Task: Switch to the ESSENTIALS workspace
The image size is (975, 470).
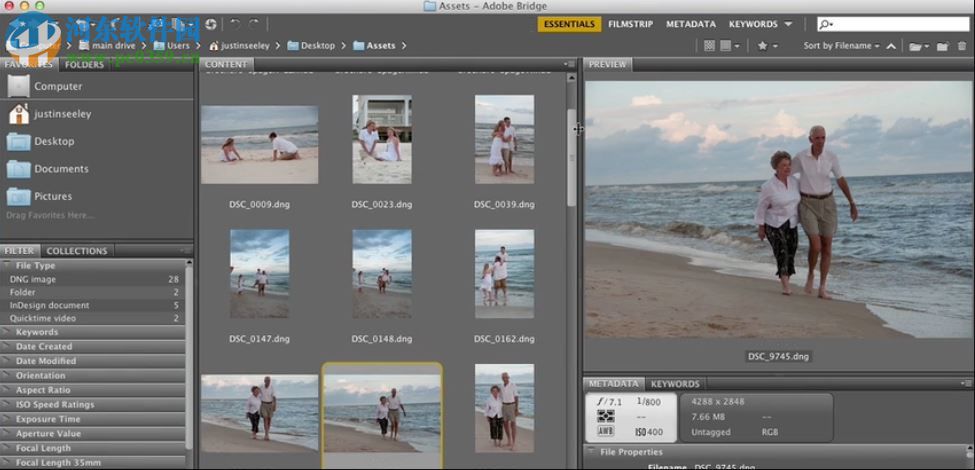Action: click(569, 24)
